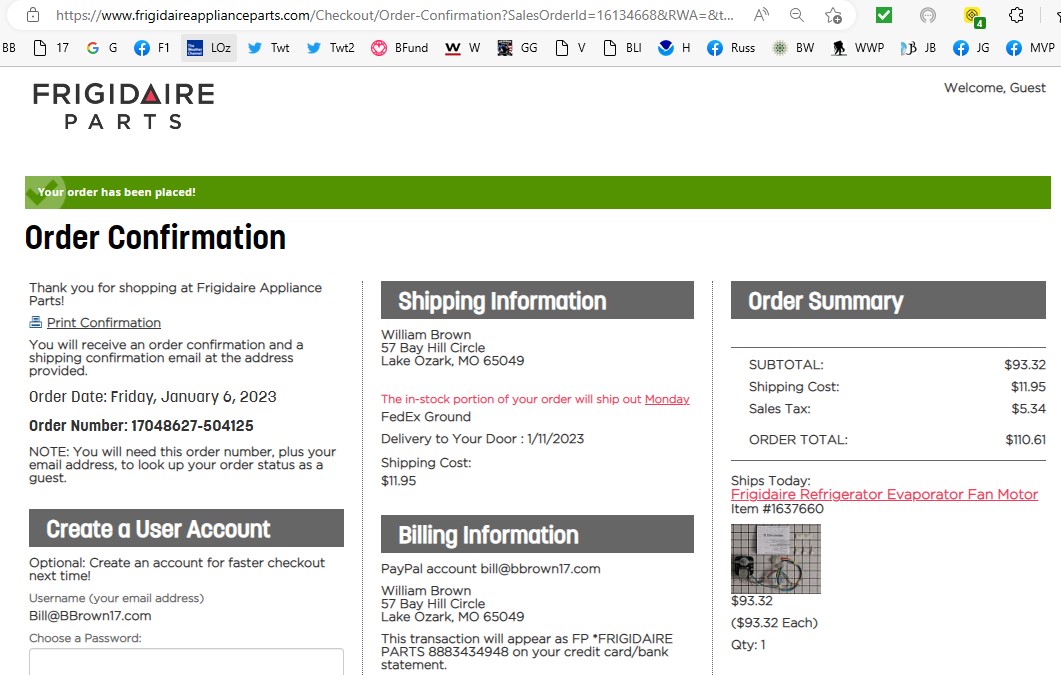The height and width of the screenshot is (675, 1061).
Task: Click the username 'Bill@BBrown17.com'
Action: coord(90,616)
